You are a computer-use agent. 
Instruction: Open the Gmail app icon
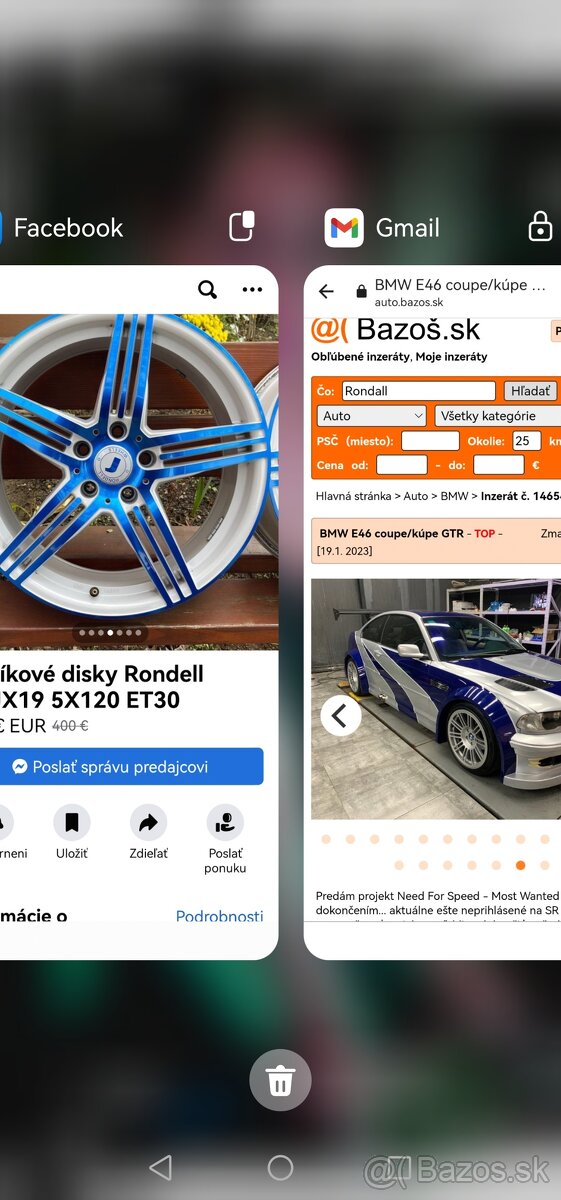coord(344,228)
